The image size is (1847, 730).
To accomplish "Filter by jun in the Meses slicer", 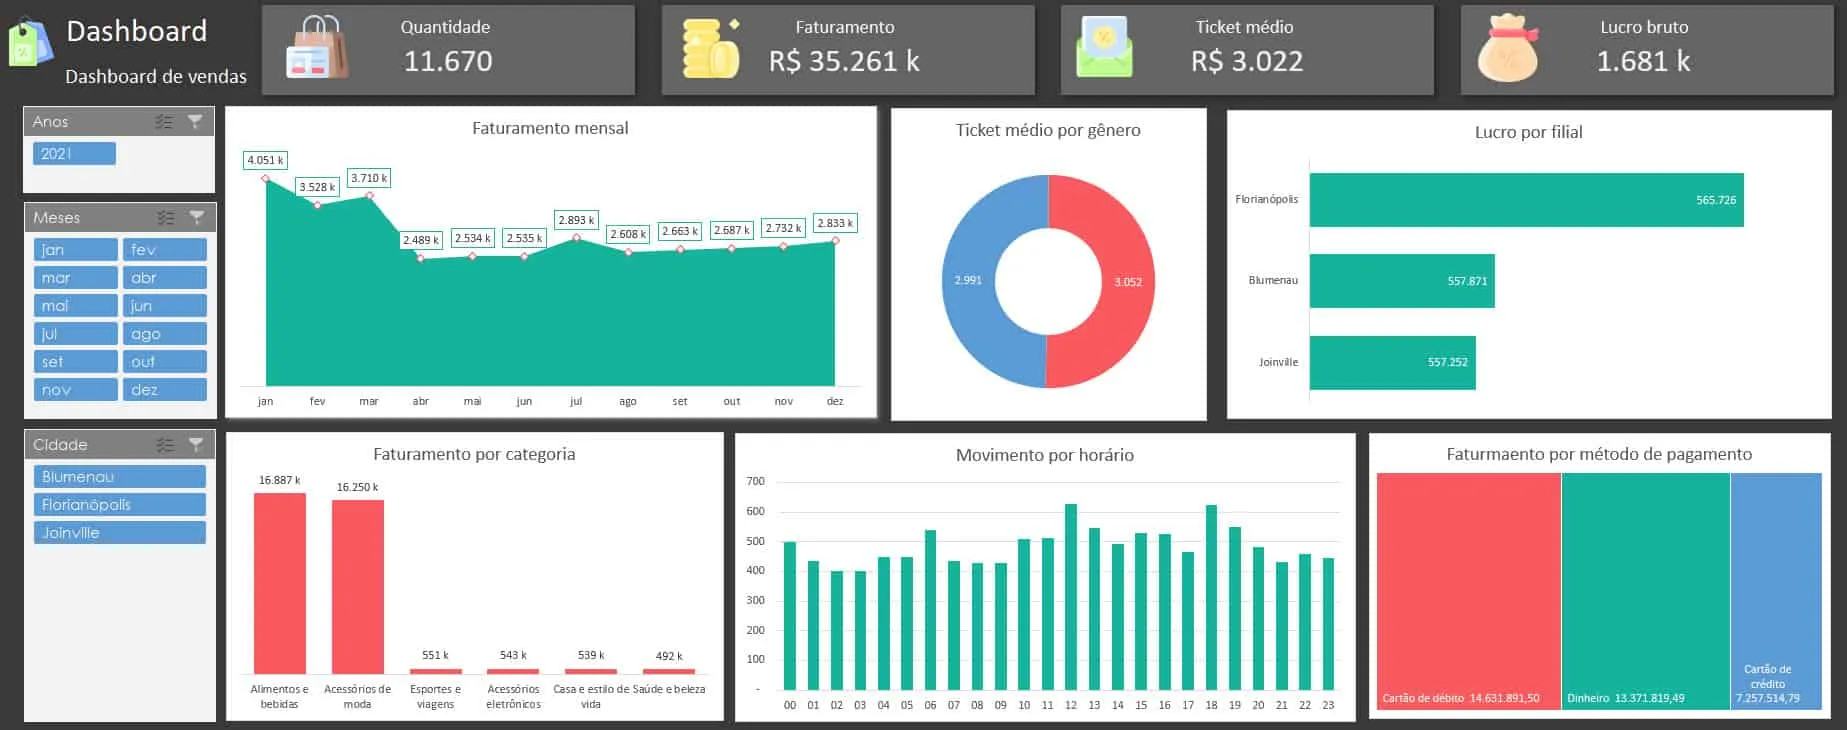I will (x=165, y=306).
